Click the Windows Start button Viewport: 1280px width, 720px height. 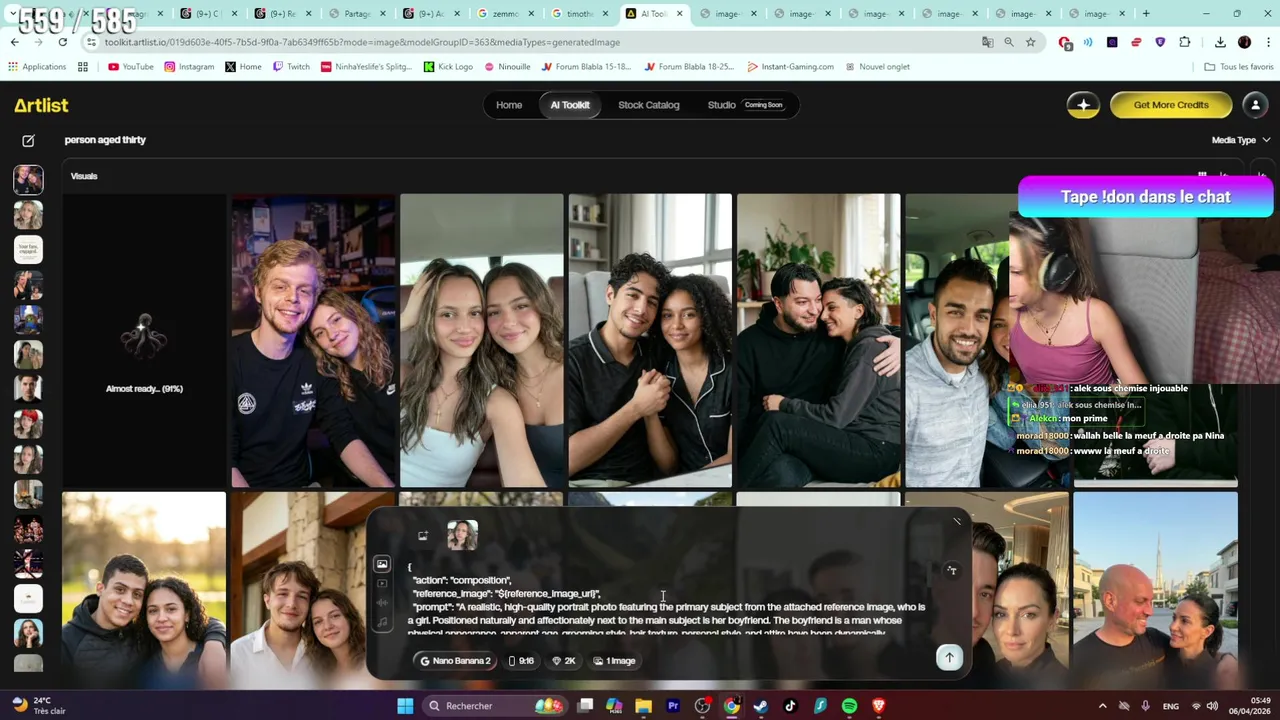point(405,706)
